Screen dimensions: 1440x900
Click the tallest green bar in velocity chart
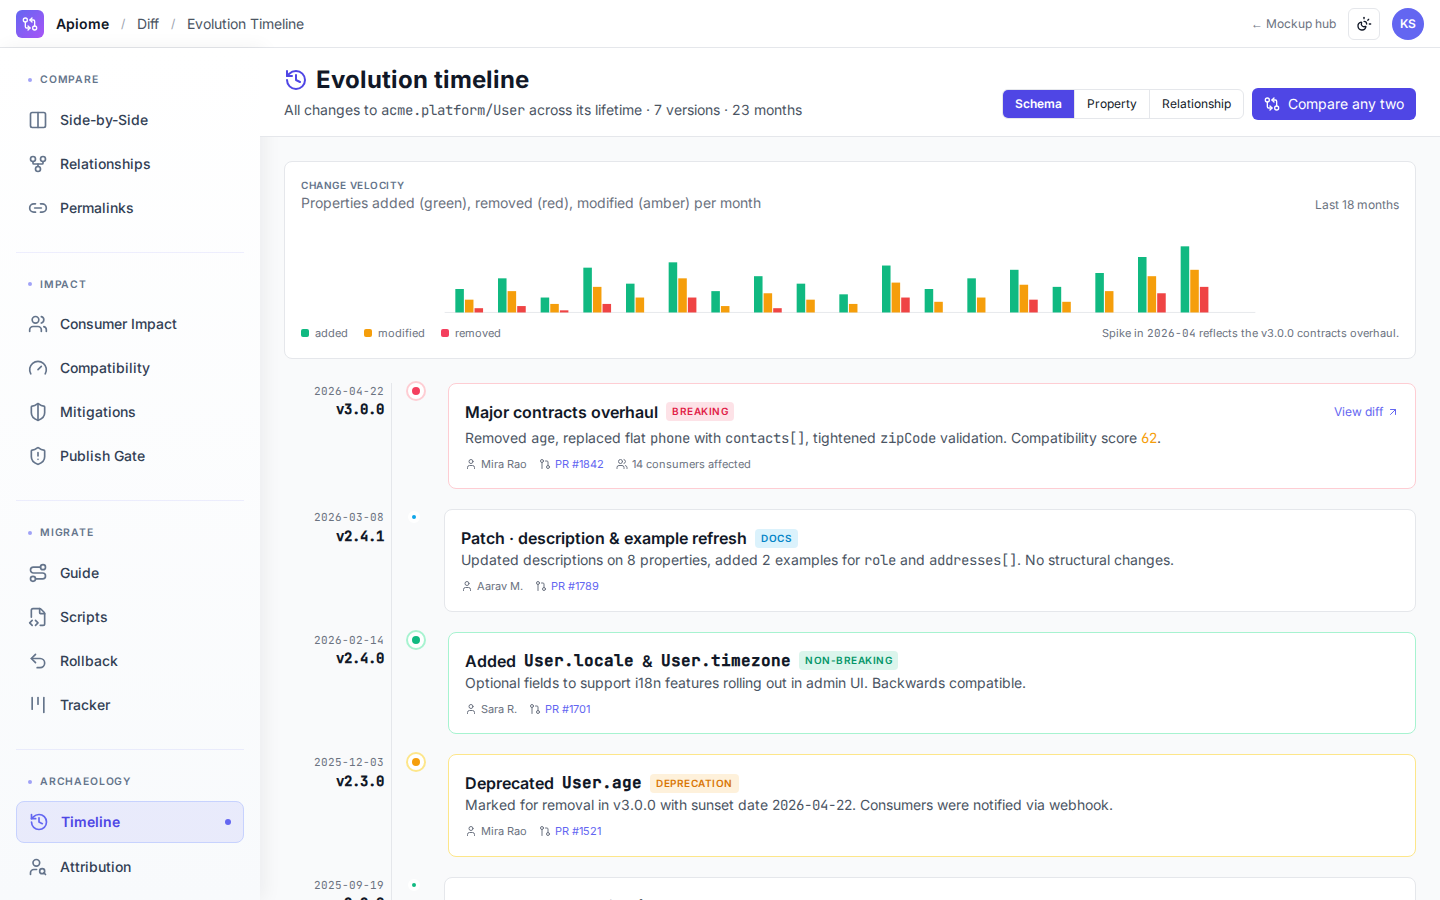[x=1185, y=279]
